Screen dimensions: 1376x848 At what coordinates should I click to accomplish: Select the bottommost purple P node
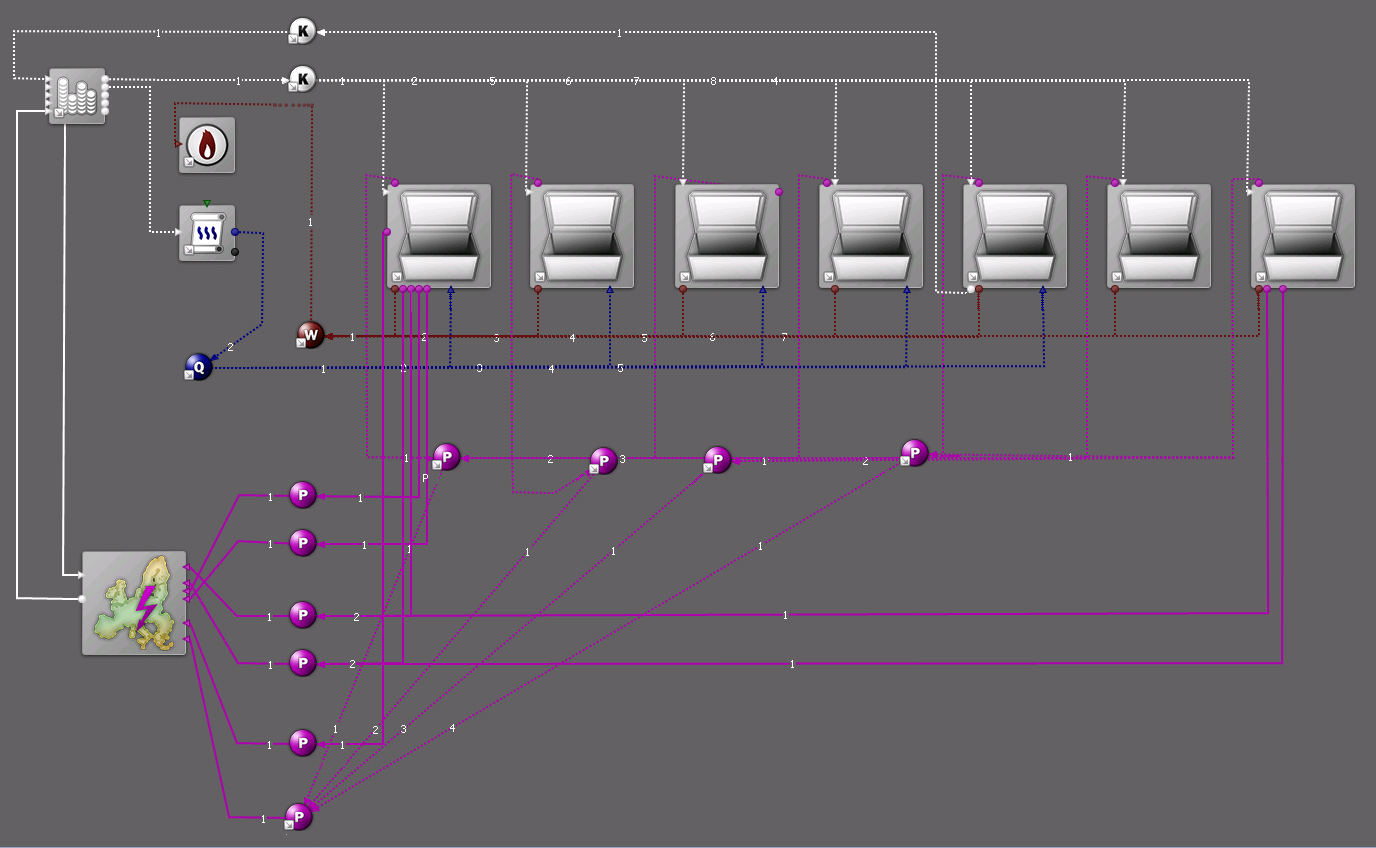pyautogui.click(x=299, y=817)
